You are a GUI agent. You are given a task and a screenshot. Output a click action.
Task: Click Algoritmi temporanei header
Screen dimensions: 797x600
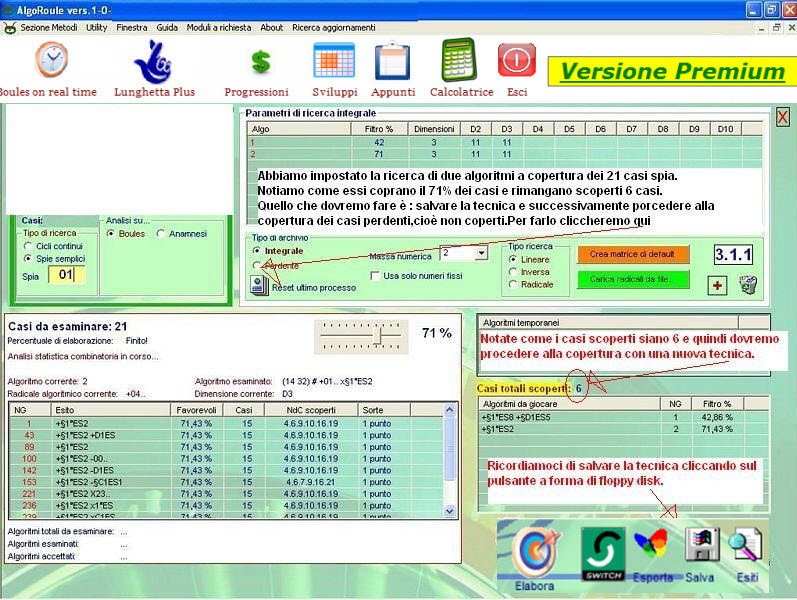608,323
